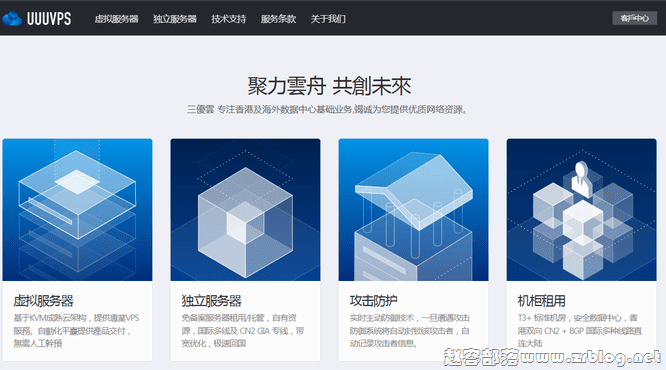Click the description starting 免备案服务器租用
The width and height of the screenshot is (666, 370).
(x=243, y=330)
